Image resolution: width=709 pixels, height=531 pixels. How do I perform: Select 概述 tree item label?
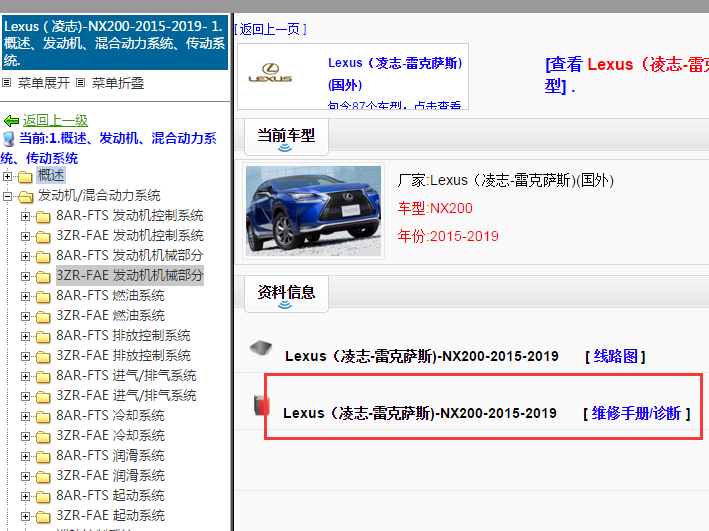click(x=51, y=175)
